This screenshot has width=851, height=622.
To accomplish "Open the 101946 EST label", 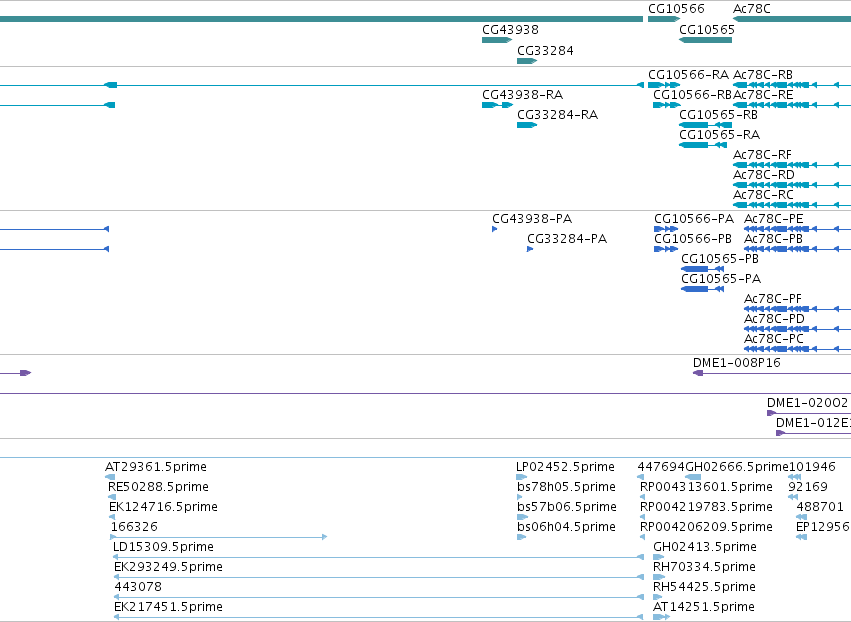I will (x=812, y=467).
